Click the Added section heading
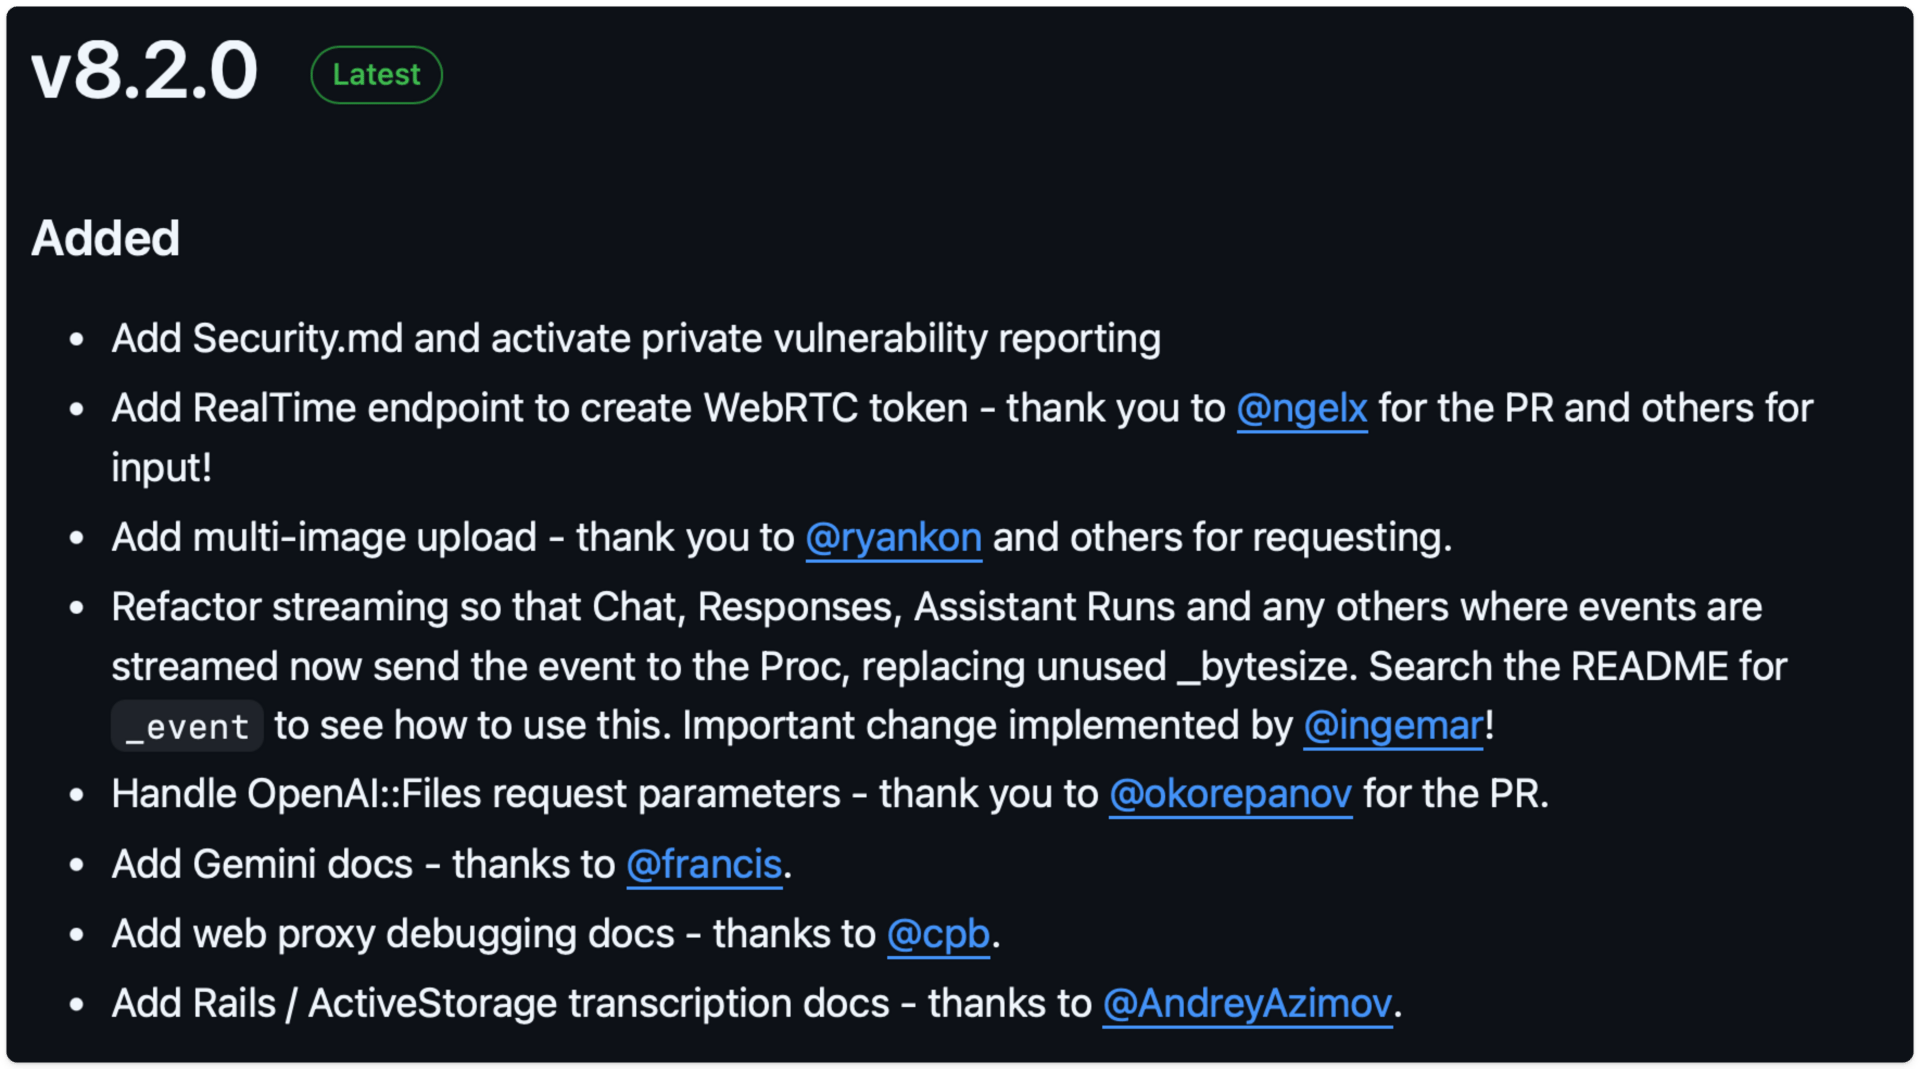 click(105, 238)
